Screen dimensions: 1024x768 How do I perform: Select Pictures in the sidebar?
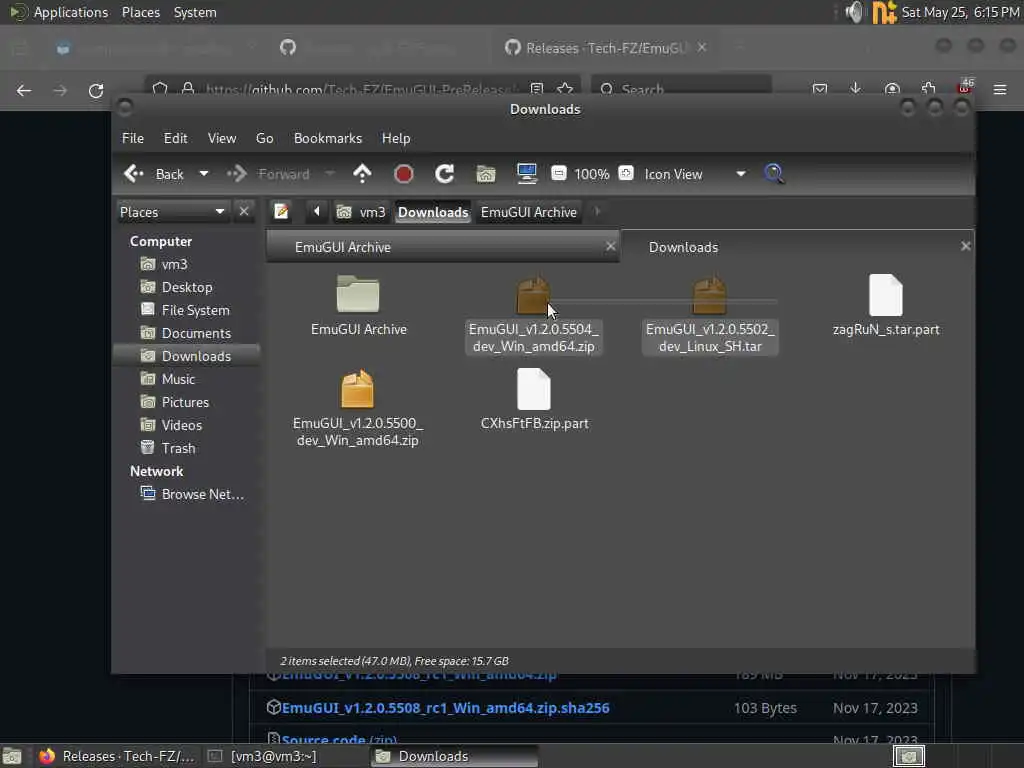186,402
